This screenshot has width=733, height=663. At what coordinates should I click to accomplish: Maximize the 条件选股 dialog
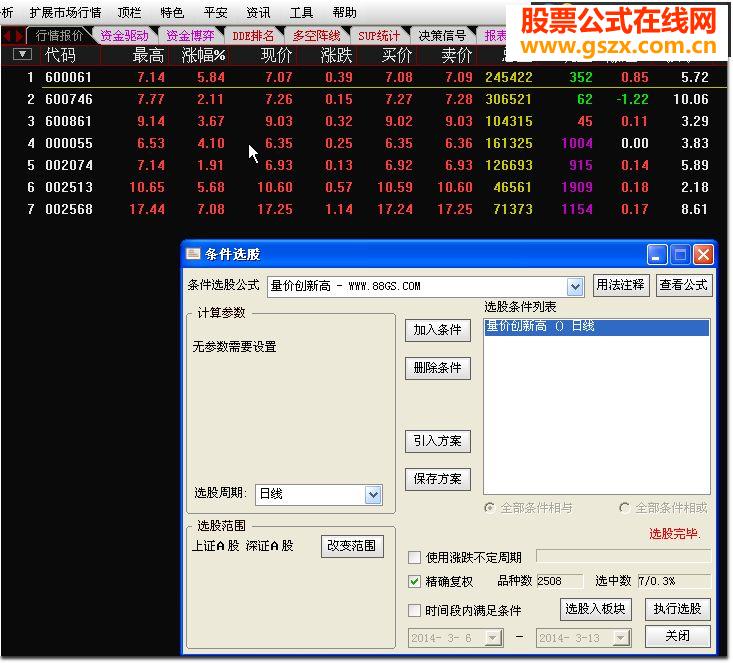(x=680, y=255)
